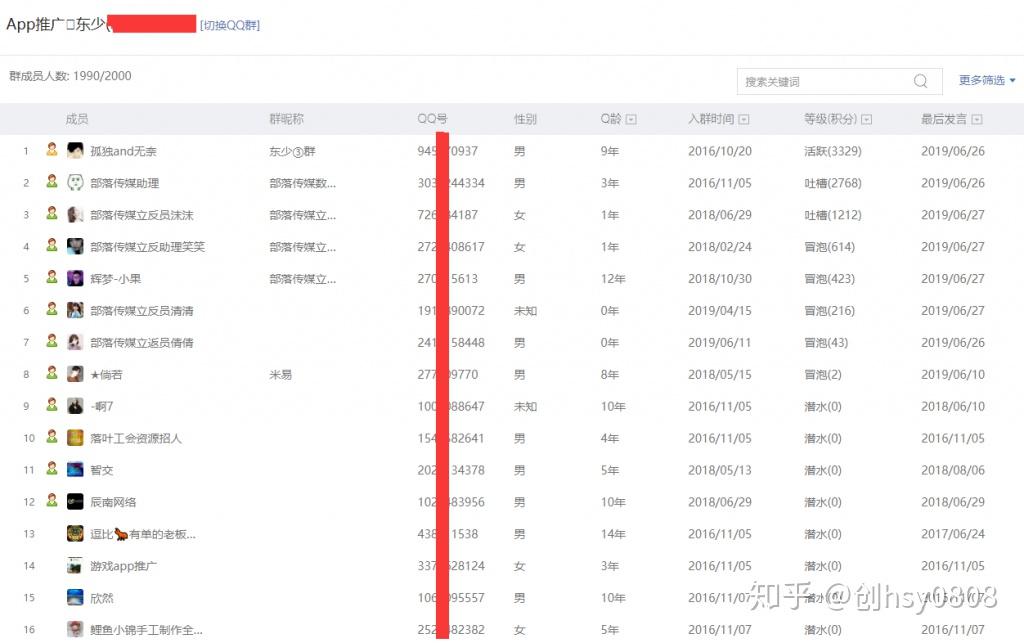Sort by 入群时间 column arrow

(x=743, y=119)
